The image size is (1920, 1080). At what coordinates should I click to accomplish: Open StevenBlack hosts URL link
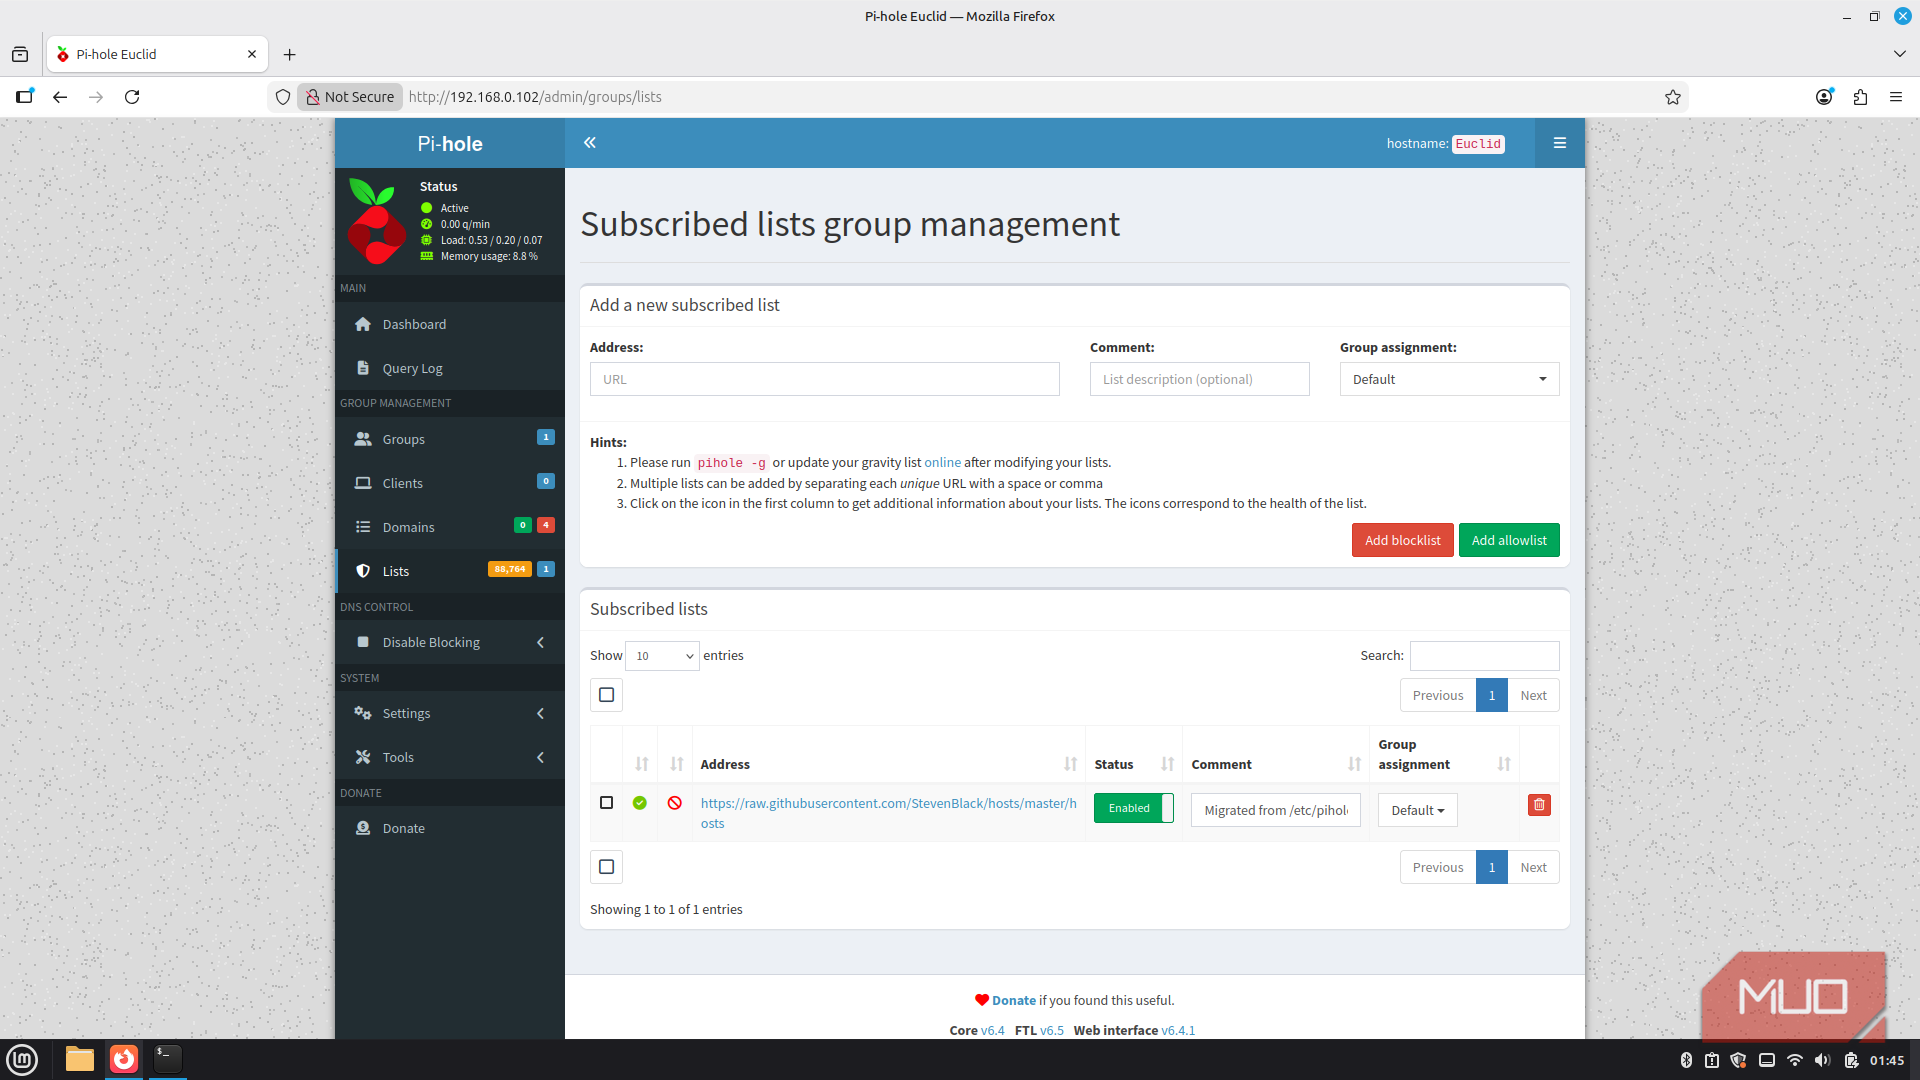click(x=888, y=813)
